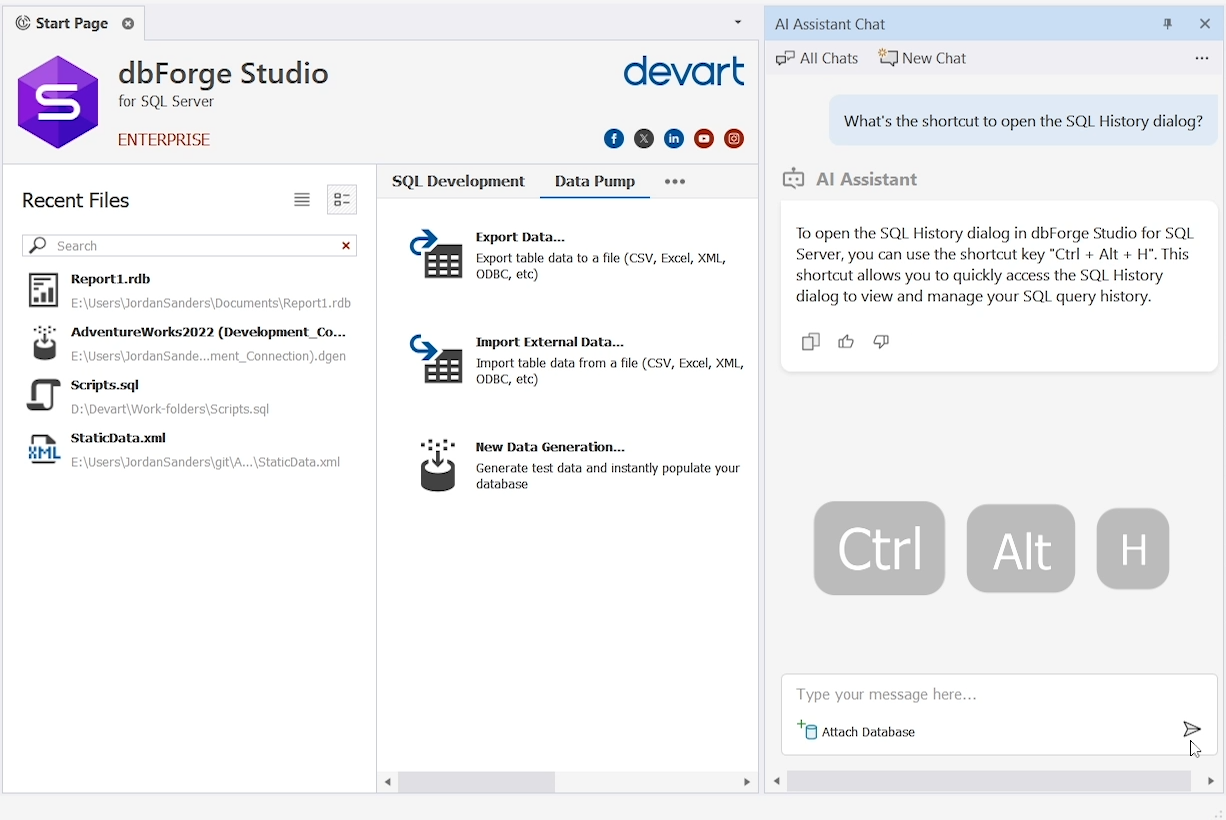Click the AdventureWorks2022 data generator icon
1226x820 pixels.
[x=44, y=343]
